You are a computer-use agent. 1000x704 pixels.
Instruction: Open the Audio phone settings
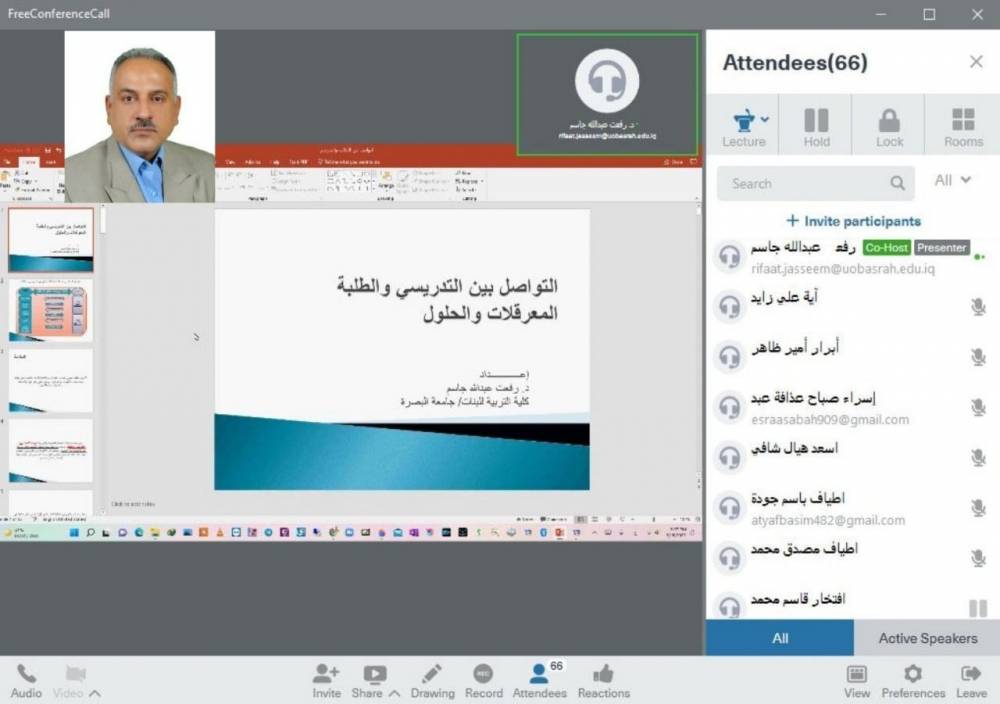[26, 678]
